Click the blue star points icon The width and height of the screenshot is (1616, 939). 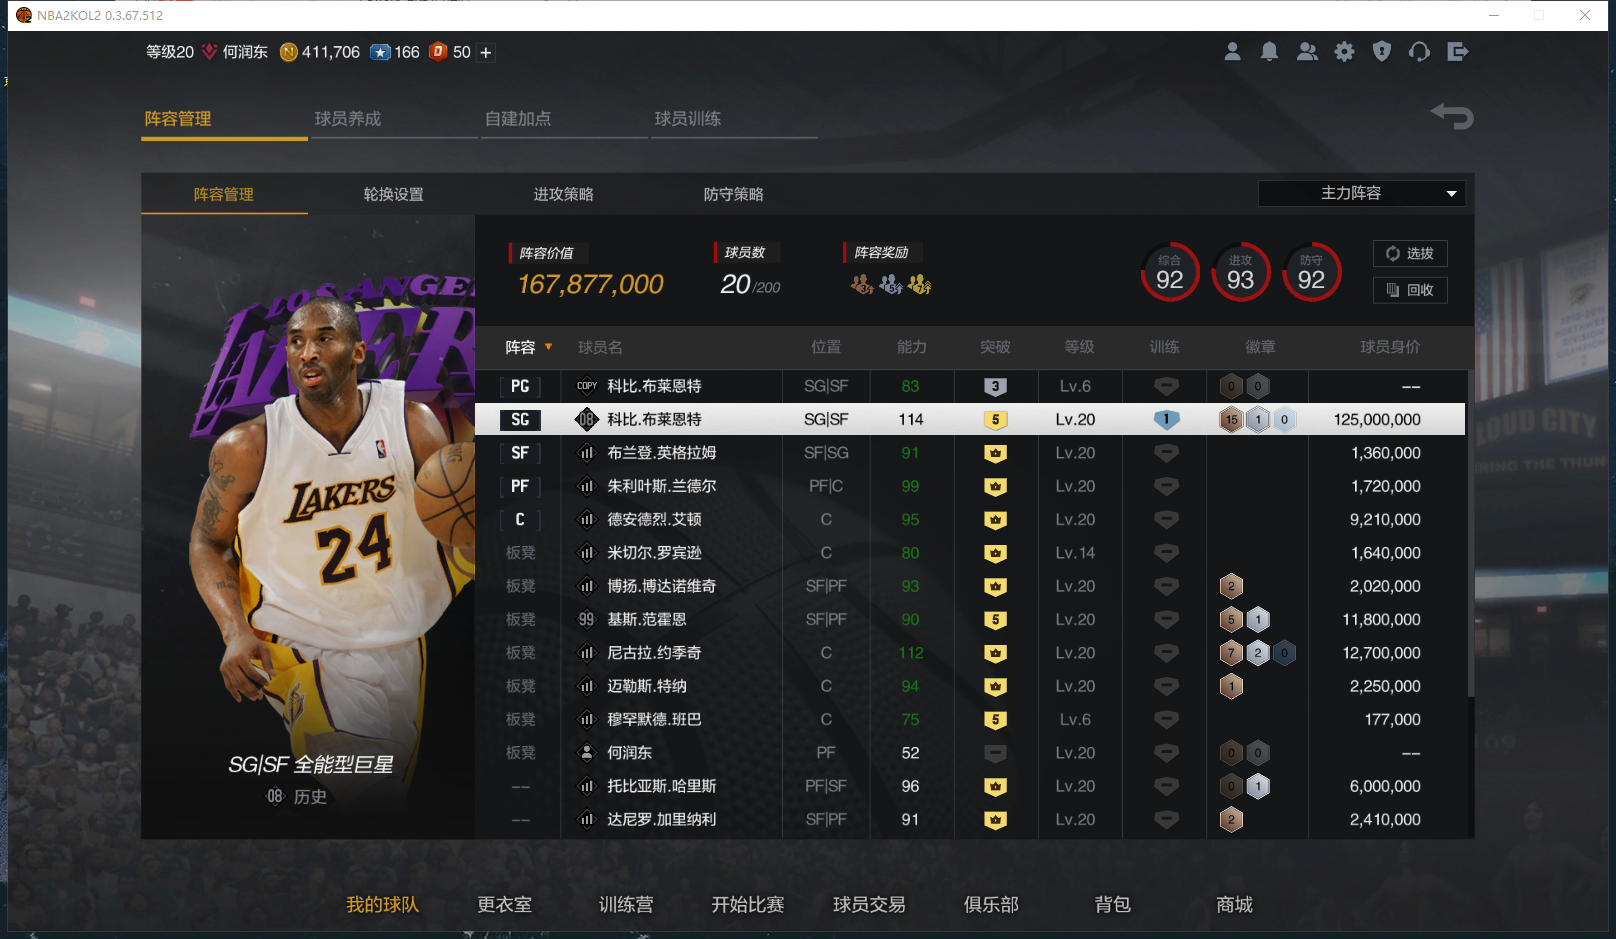coord(380,52)
